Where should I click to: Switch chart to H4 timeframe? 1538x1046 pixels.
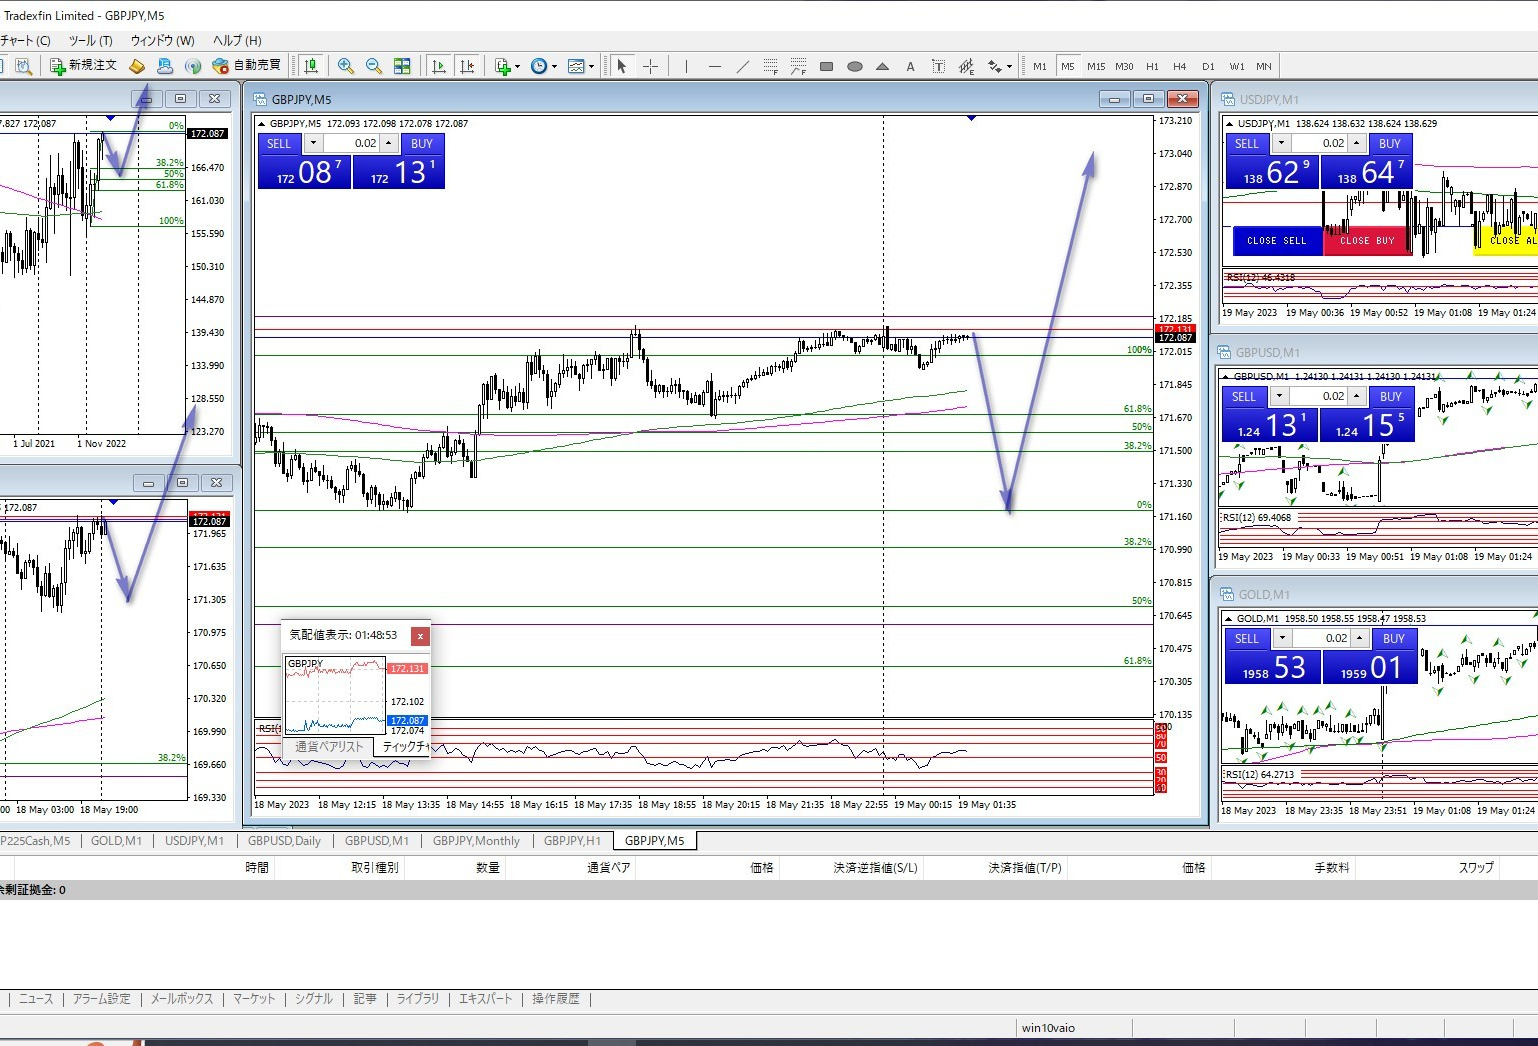1180,67
